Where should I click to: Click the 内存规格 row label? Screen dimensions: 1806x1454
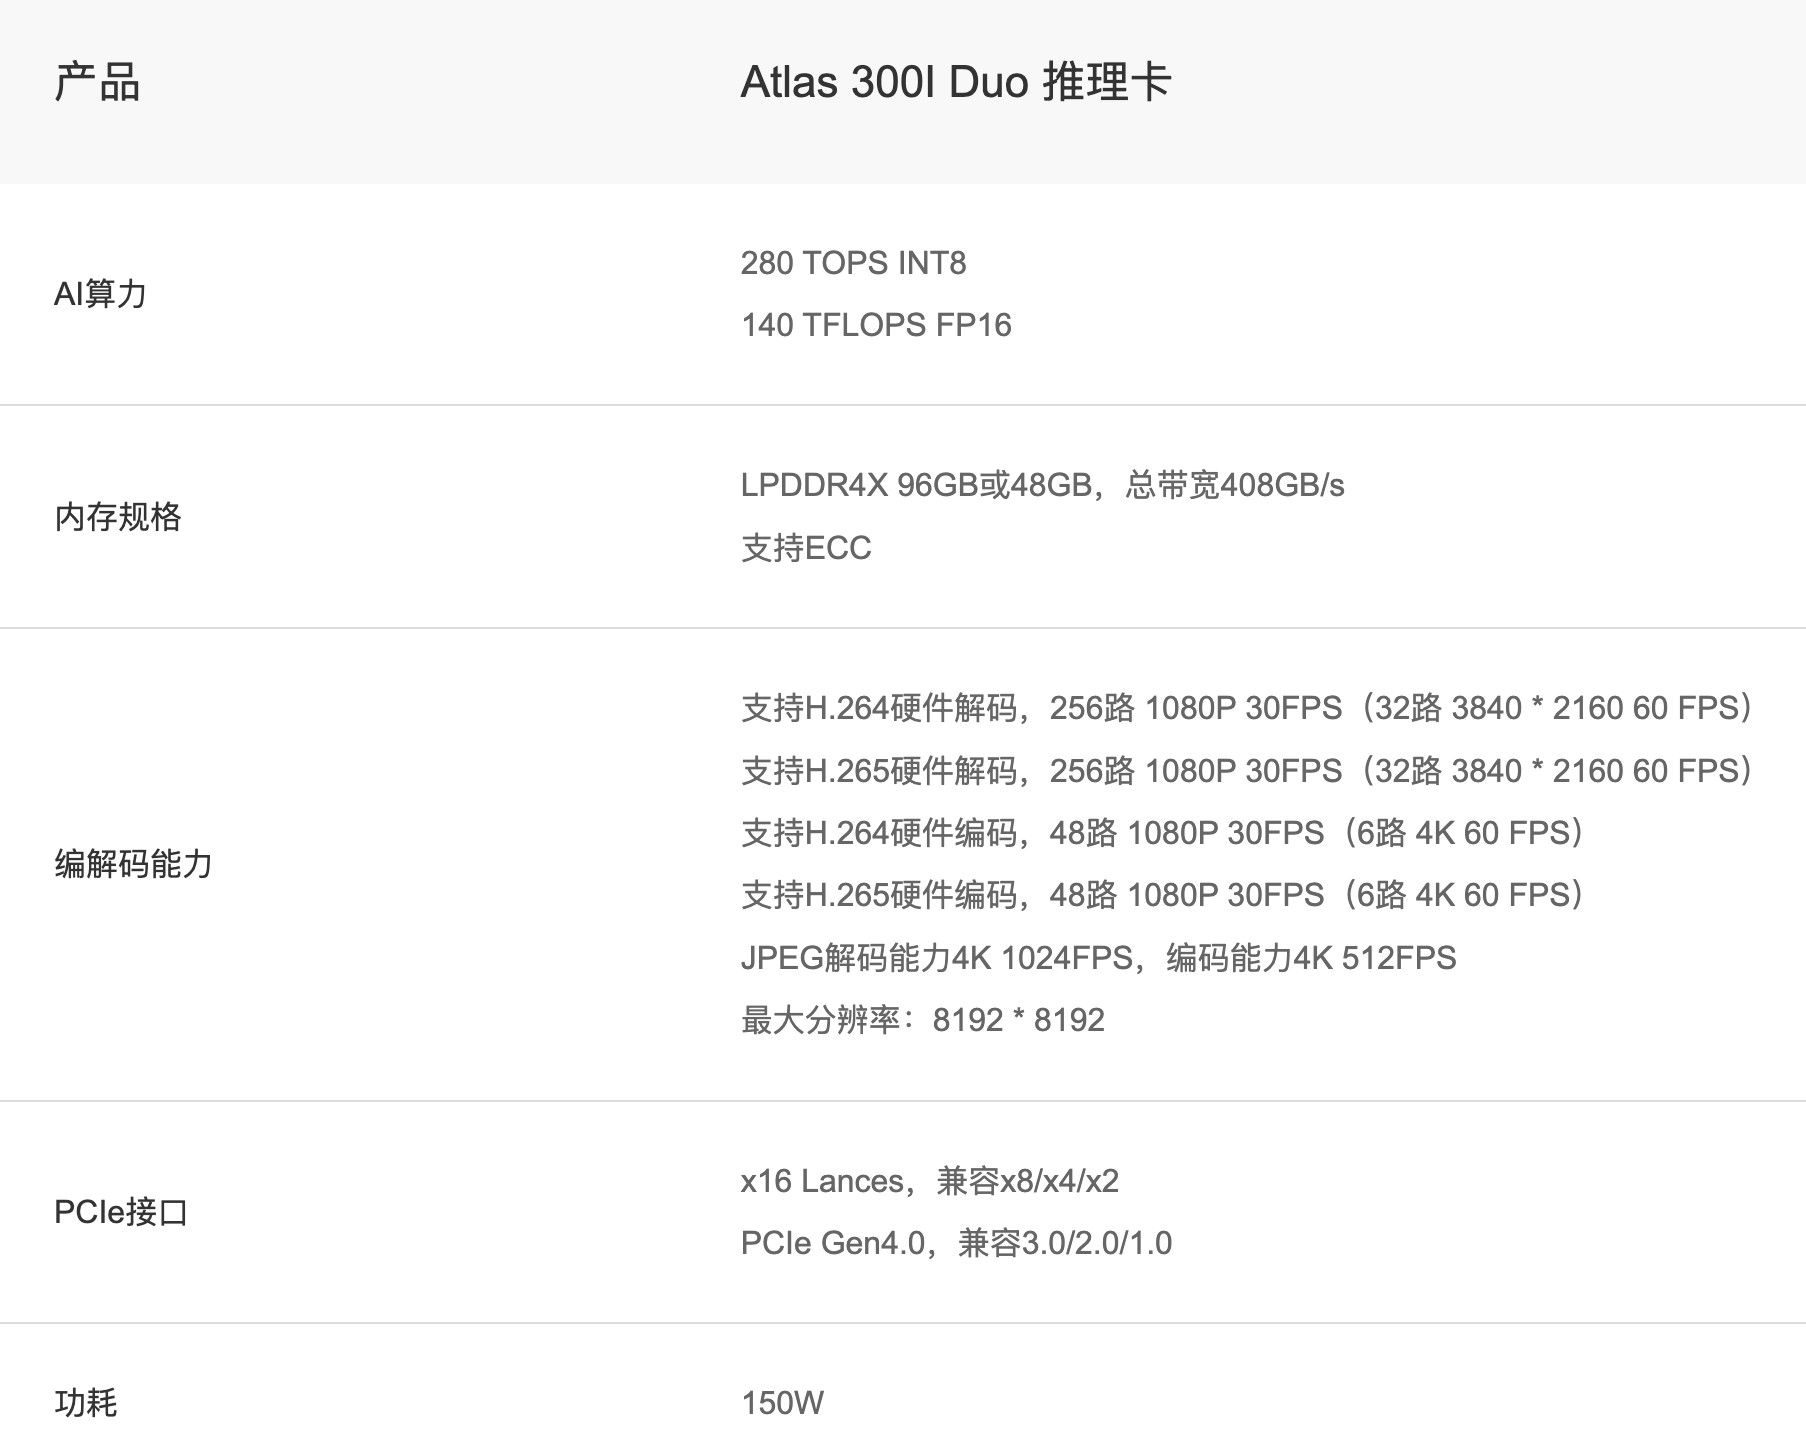(x=118, y=517)
